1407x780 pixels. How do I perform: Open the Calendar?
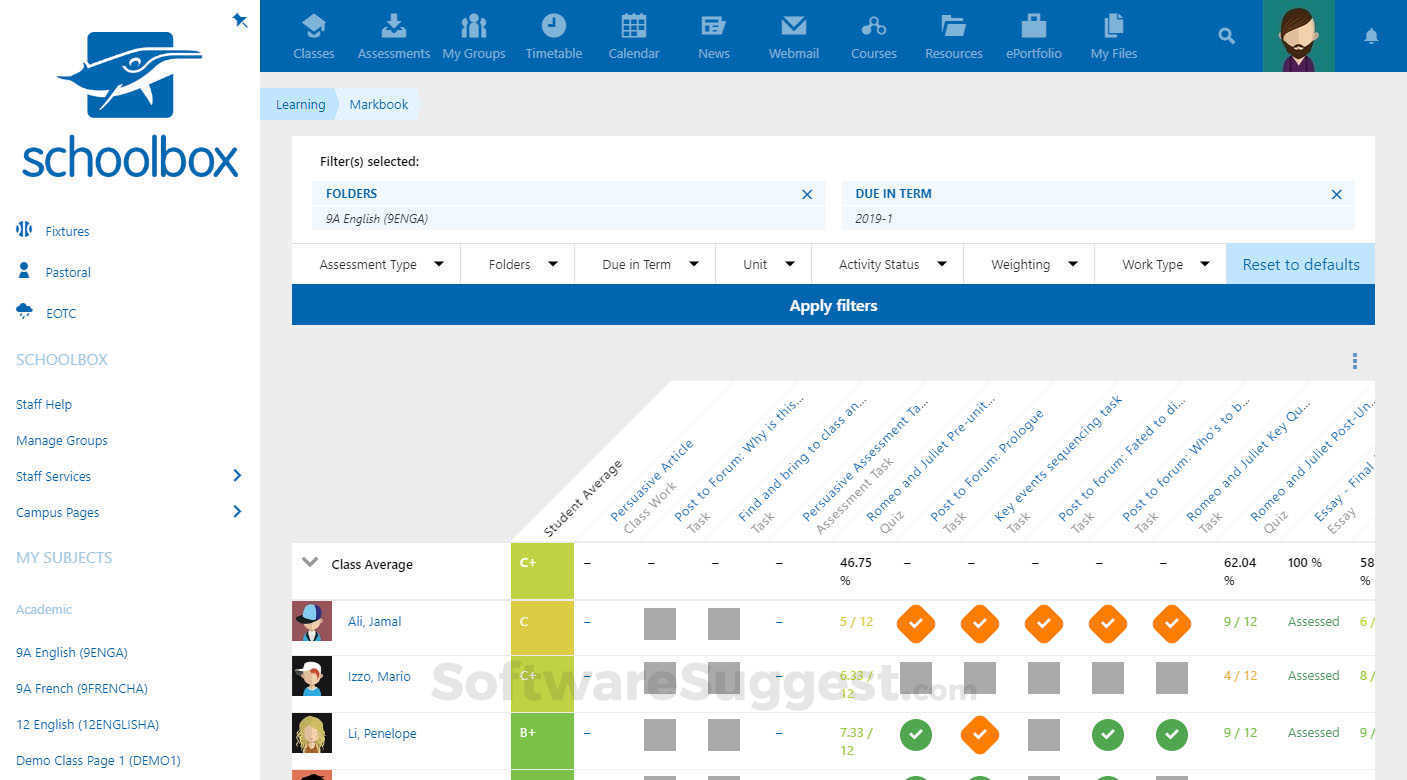(633, 35)
